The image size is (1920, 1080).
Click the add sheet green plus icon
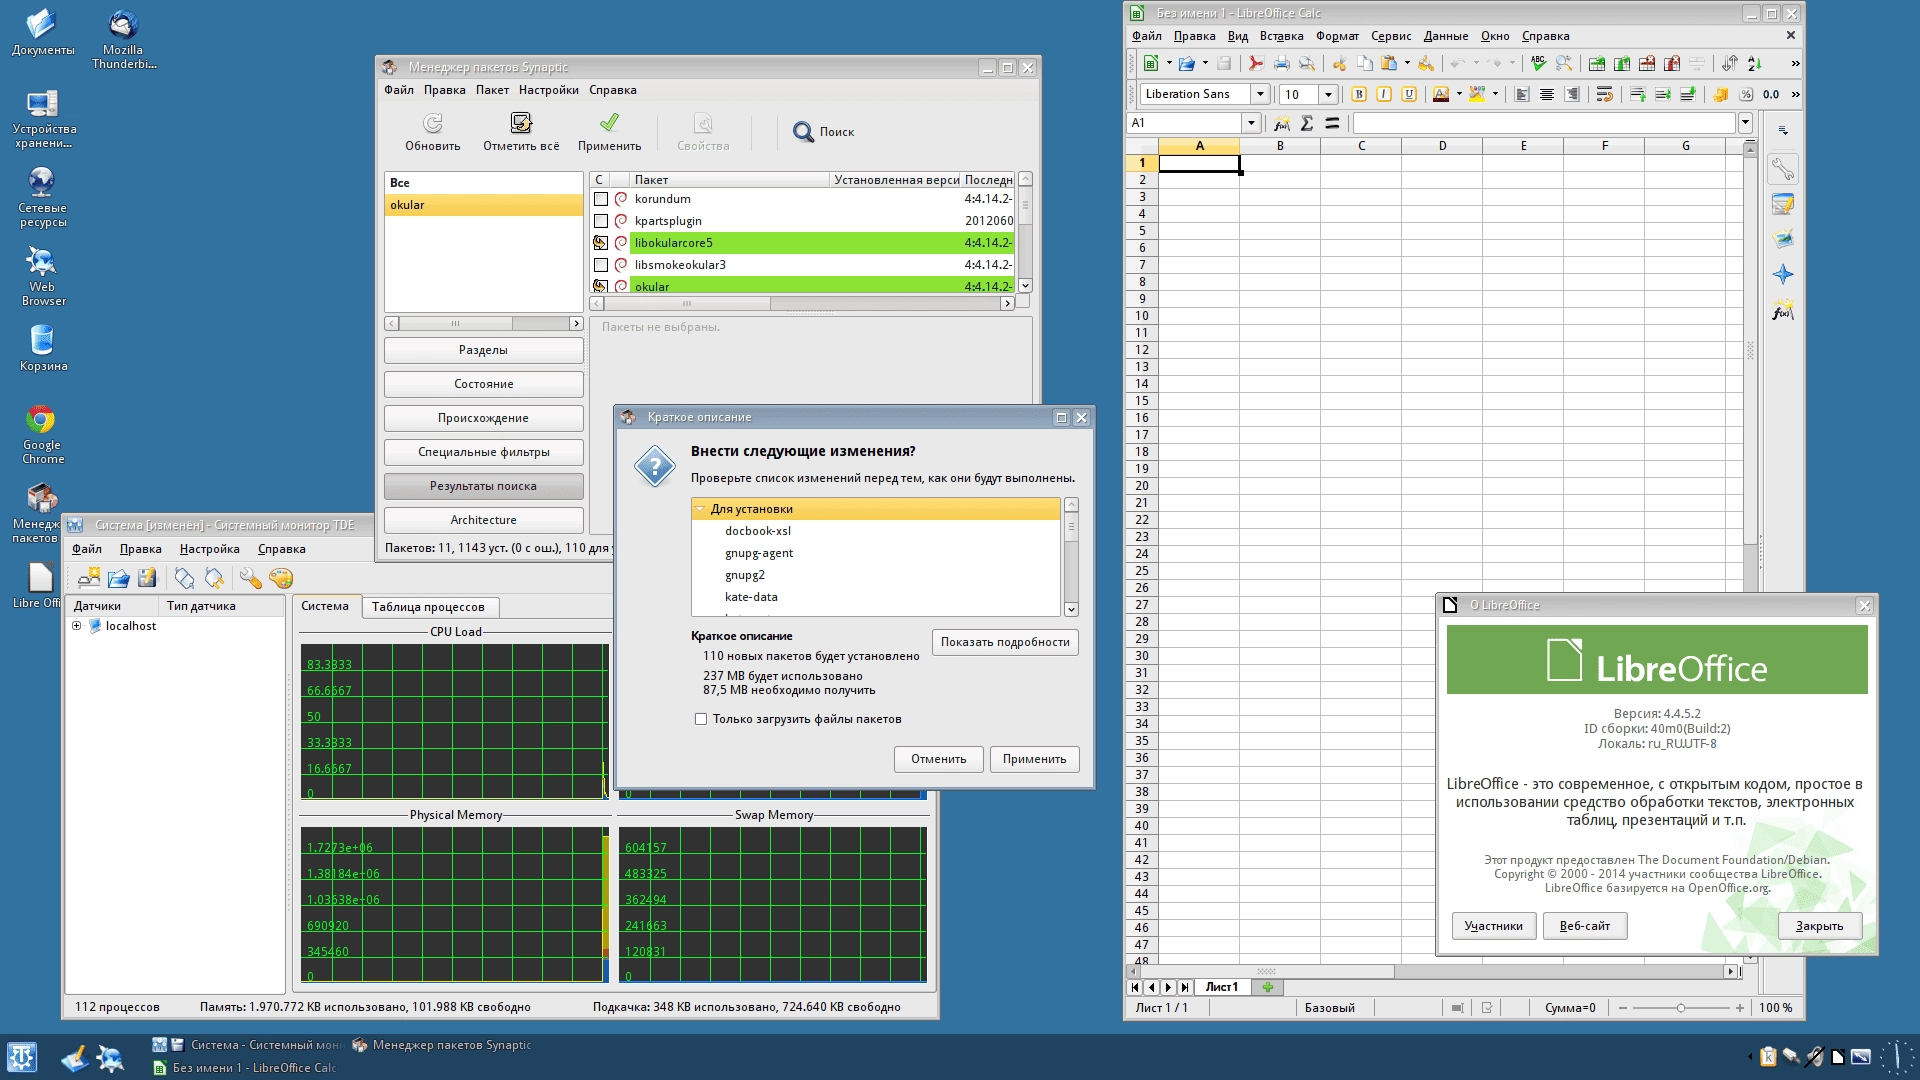(1268, 987)
